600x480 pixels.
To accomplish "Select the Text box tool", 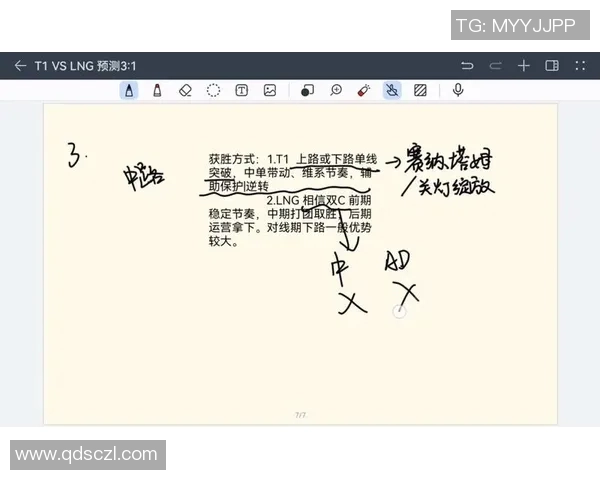I will point(241,91).
